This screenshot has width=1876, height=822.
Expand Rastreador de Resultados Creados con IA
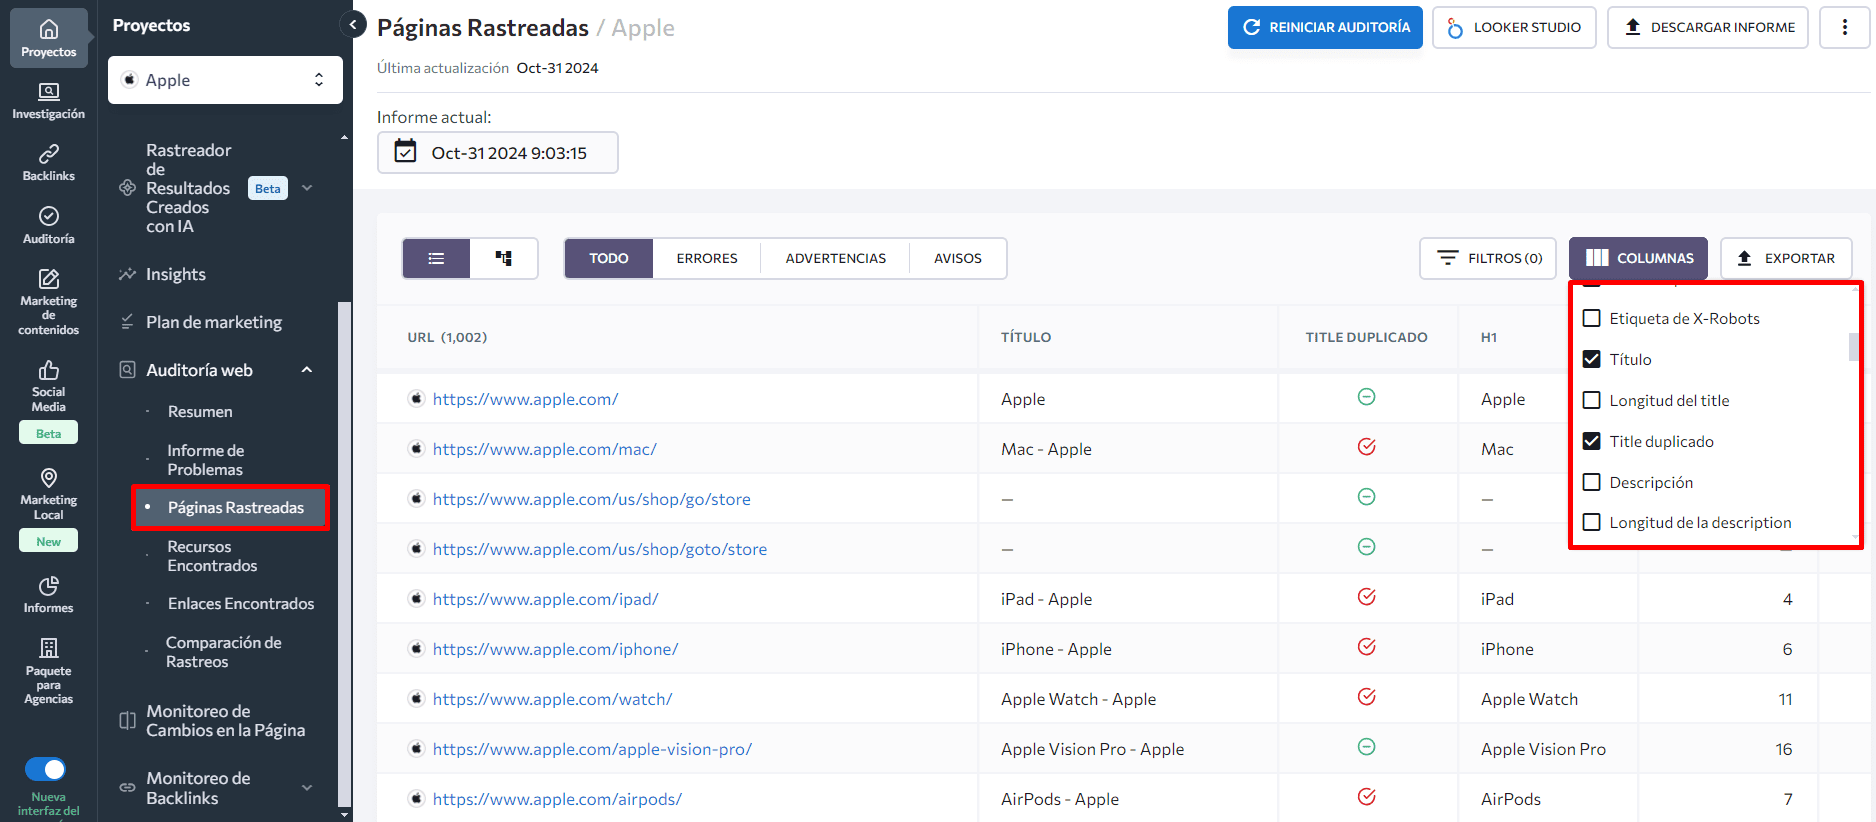(307, 188)
